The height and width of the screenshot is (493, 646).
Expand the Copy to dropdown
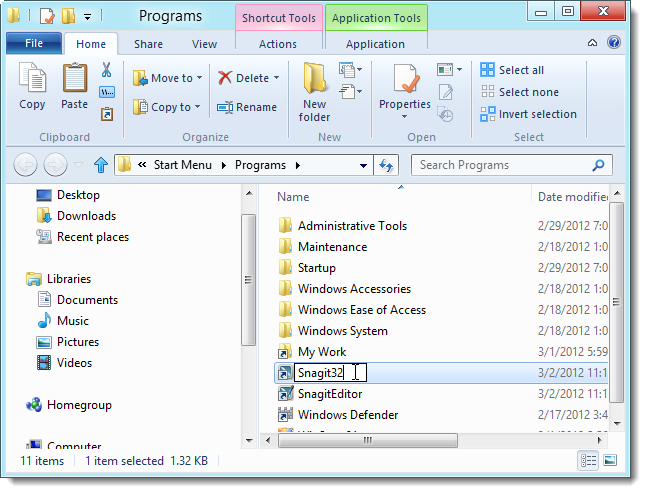click(198, 107)
